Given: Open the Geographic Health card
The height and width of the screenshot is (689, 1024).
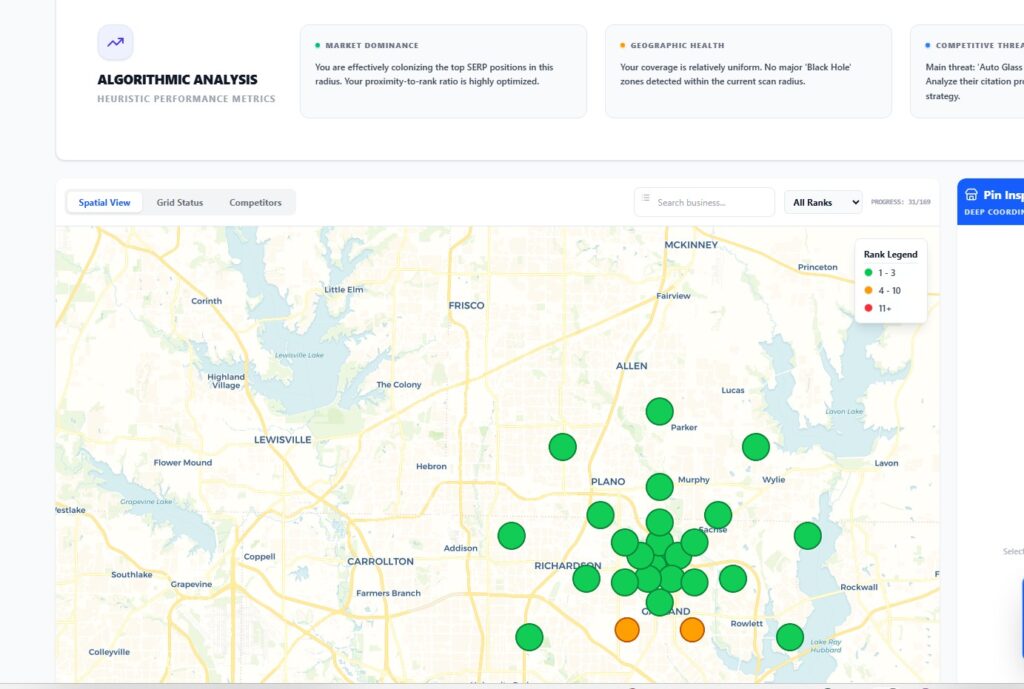Looking at the screenshot, I should (748, 71).
